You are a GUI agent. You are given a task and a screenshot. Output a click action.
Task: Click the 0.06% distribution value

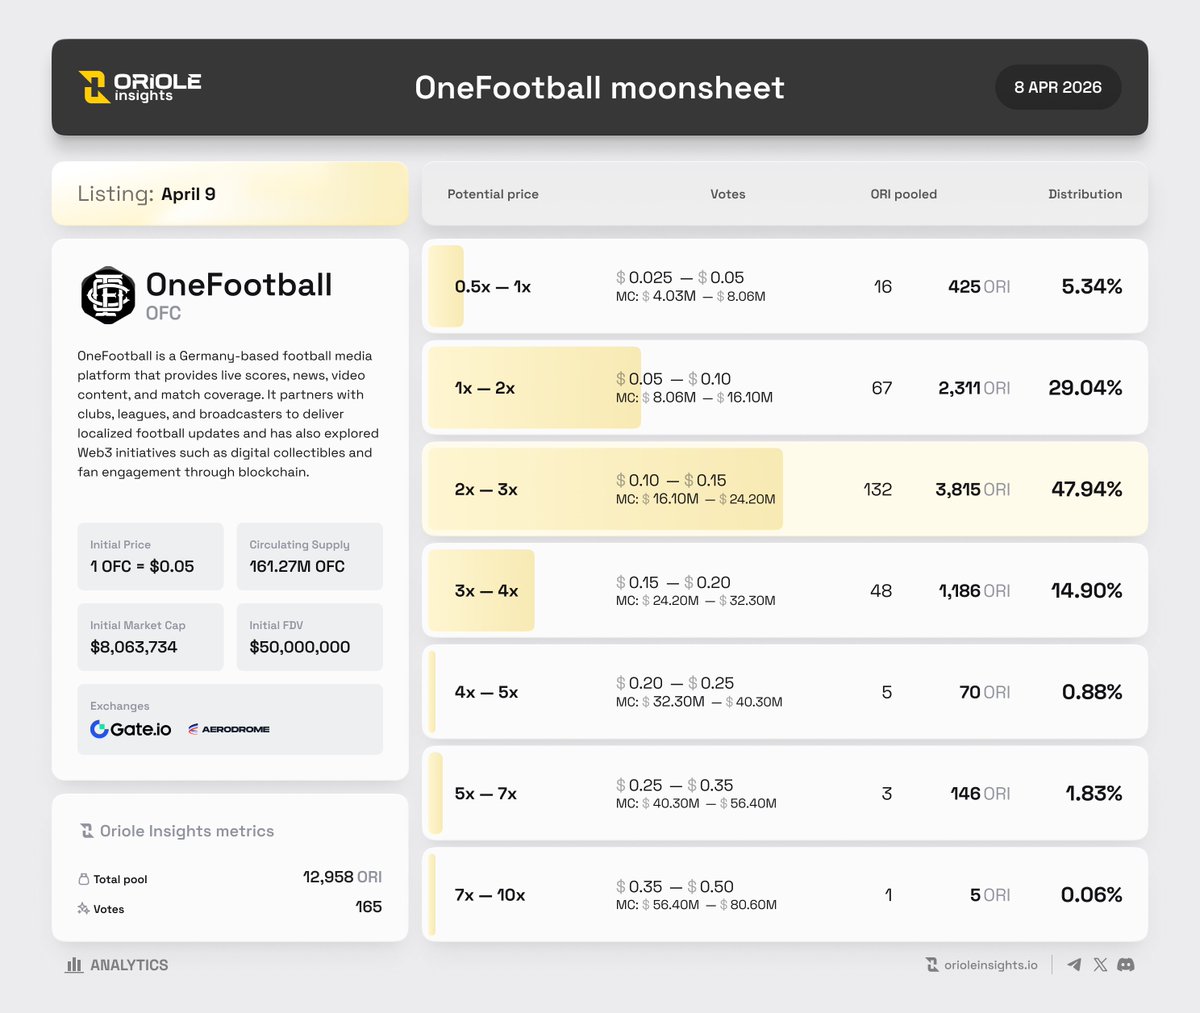pyautogui.click(x=1092, y=895)
